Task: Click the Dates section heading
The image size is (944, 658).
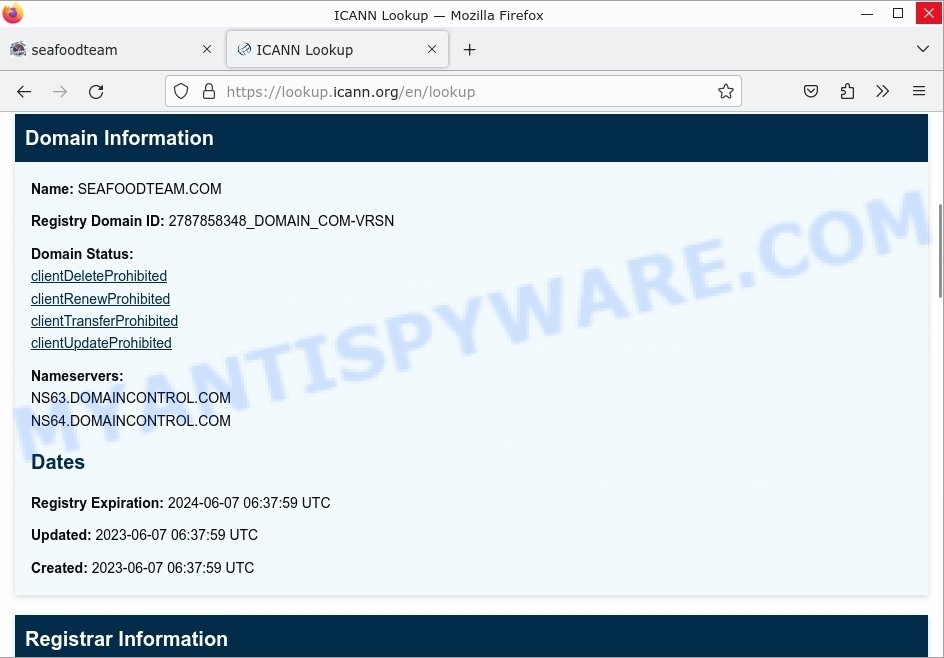Action: [58, 462]
